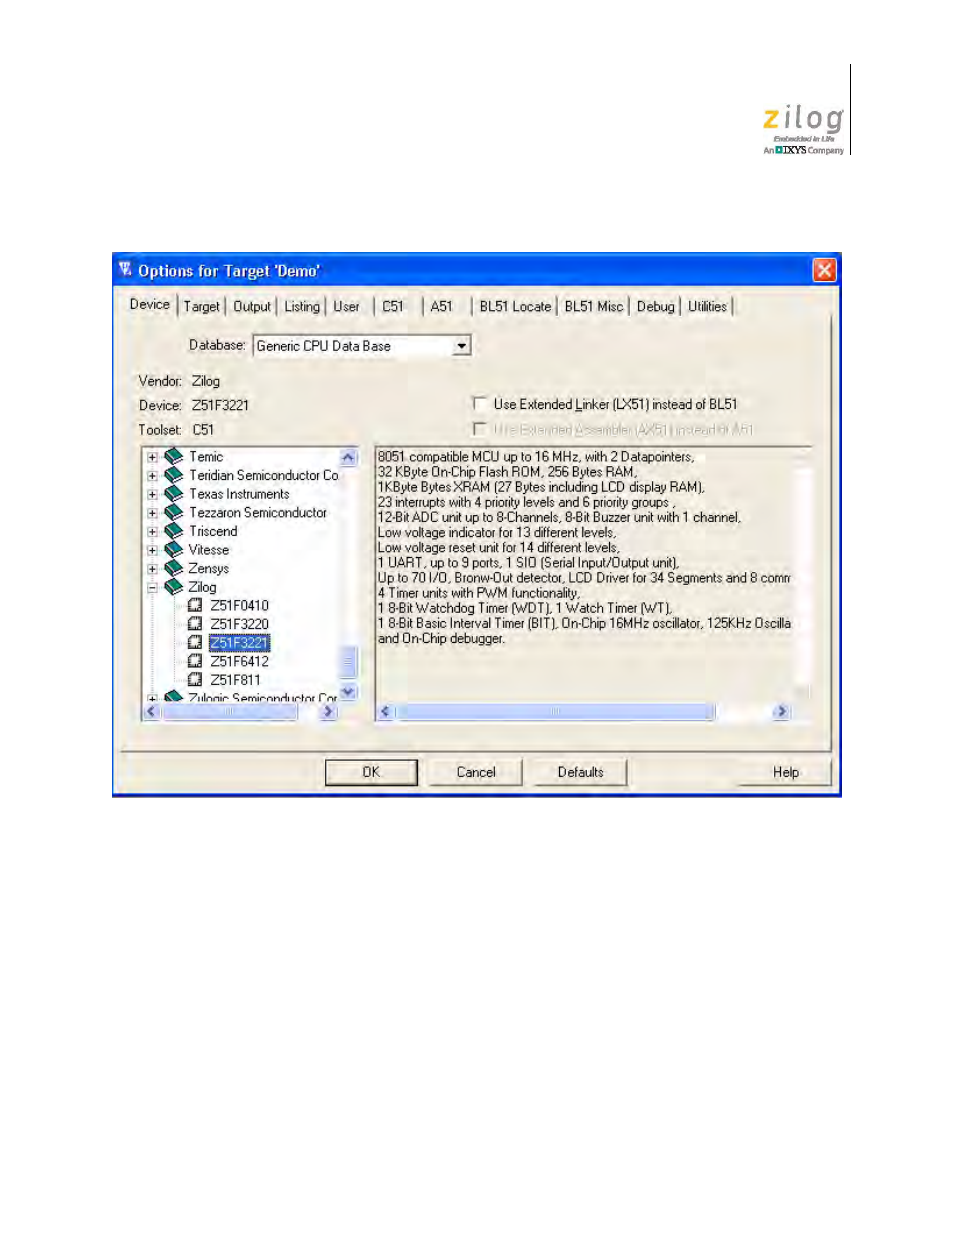The image size is (954, 1235).
Task: Click the Tezzaron Semiconductor book icon
Action: [x=173, y=512]
